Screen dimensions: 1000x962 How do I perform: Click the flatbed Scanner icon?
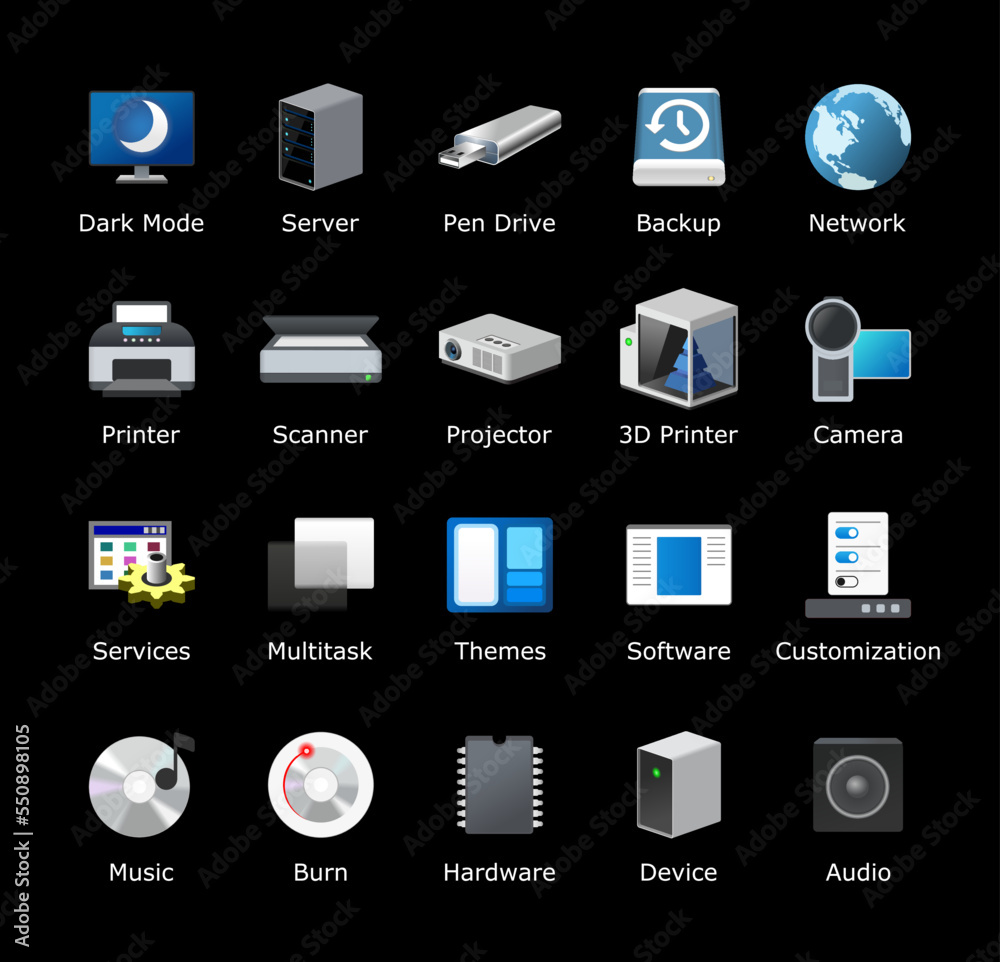pyautogui.click(x=321, y=349)
